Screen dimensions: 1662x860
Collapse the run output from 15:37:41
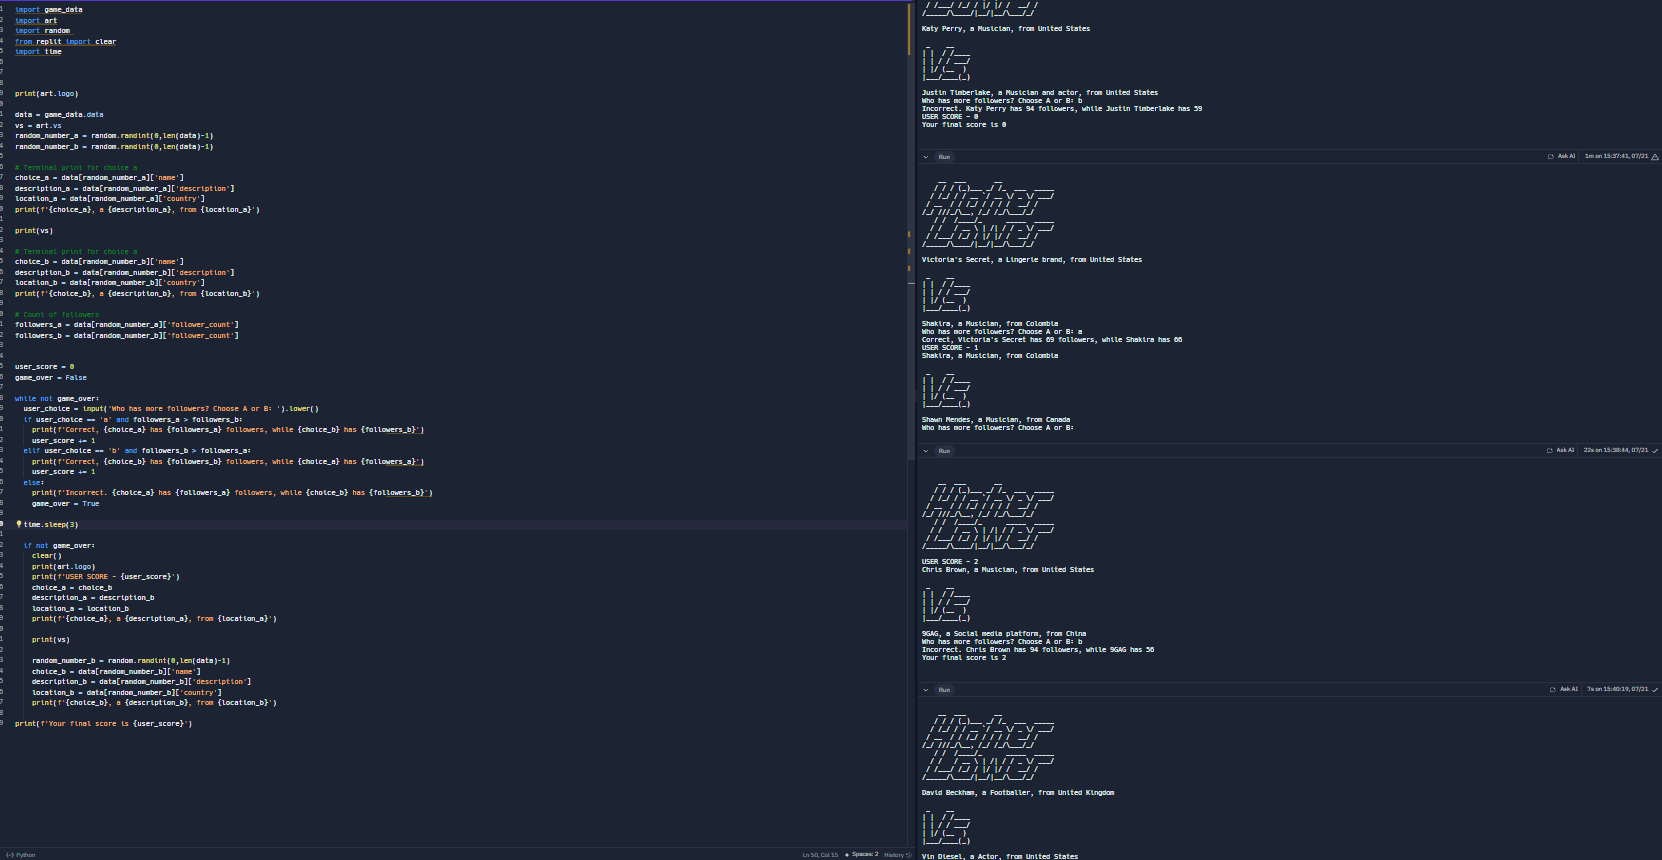[x=925, y=157]
